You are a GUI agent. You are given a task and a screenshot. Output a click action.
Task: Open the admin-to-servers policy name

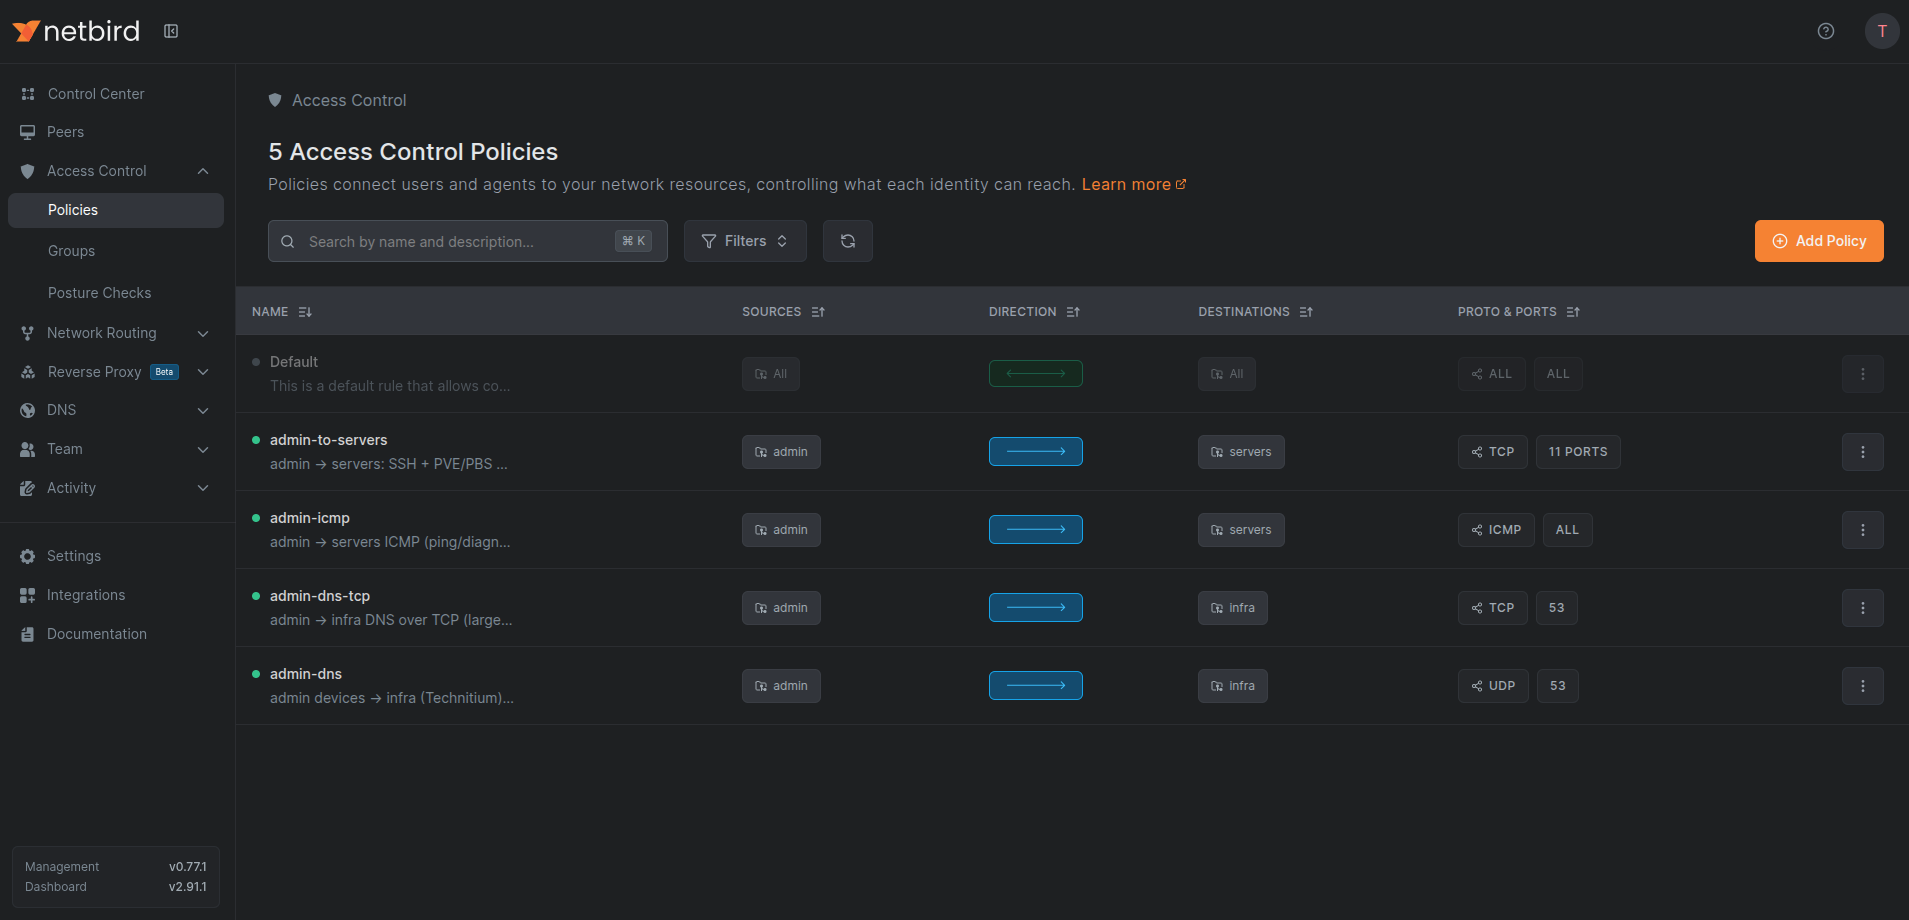tap(329, 440)
